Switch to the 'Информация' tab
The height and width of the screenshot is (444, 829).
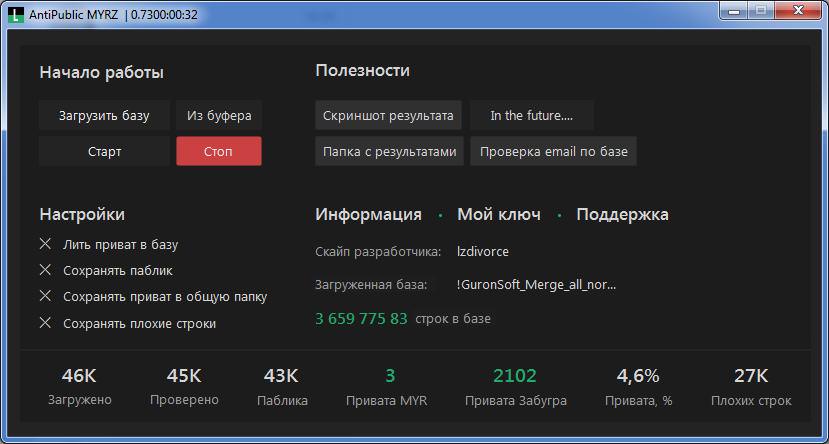tap(368, 214)
